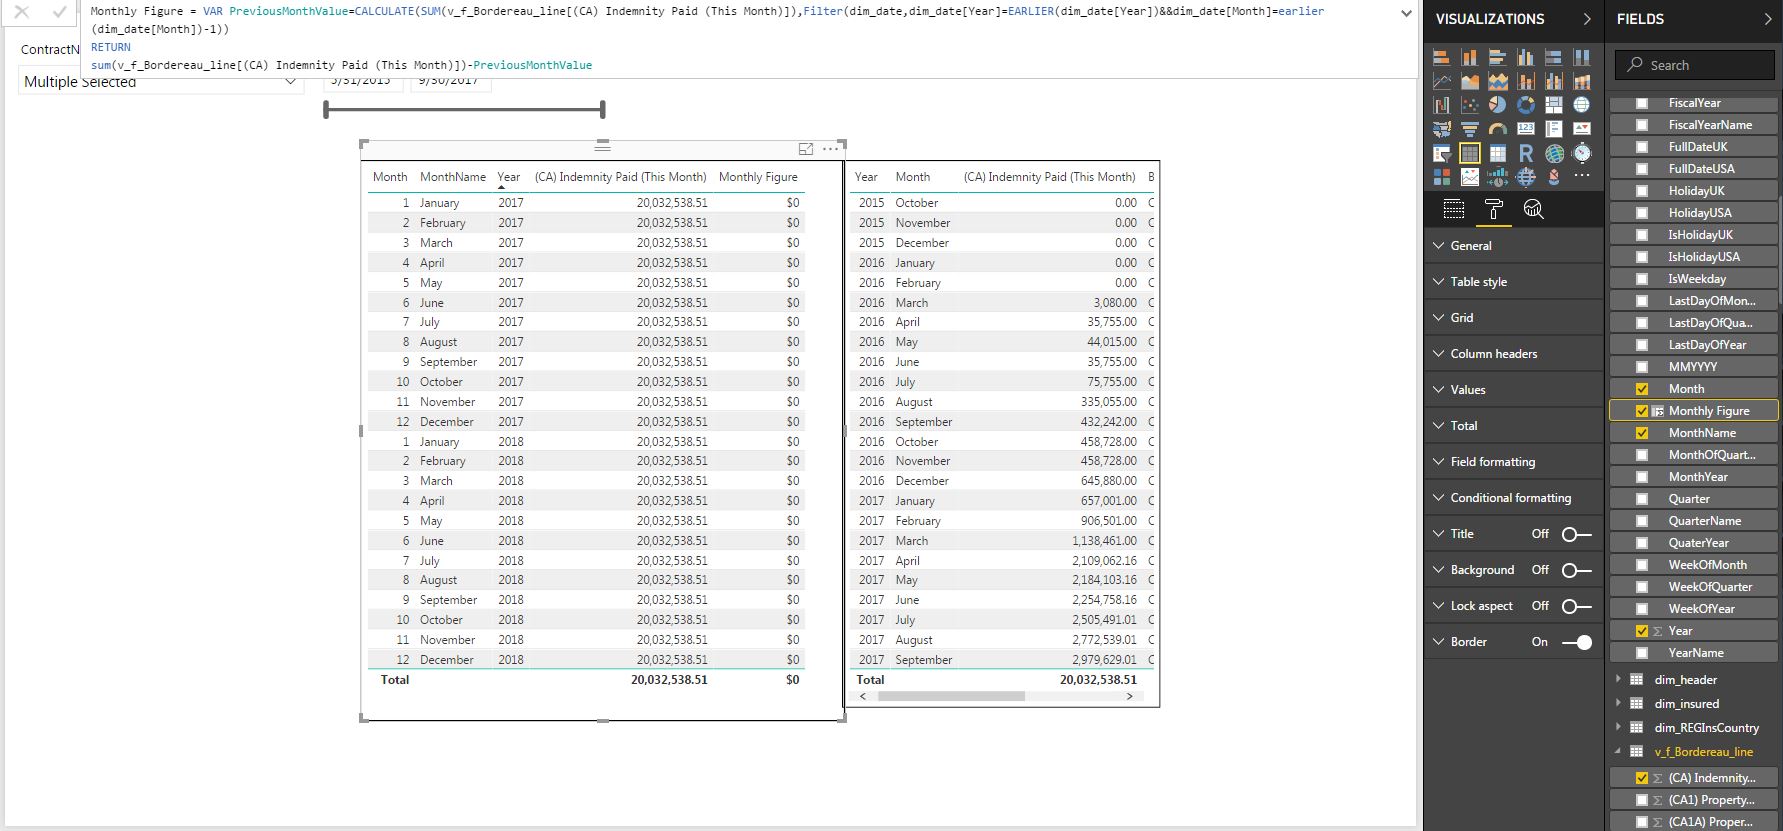
Task: Sort left table by MonthName header
Action: (453, 177)
